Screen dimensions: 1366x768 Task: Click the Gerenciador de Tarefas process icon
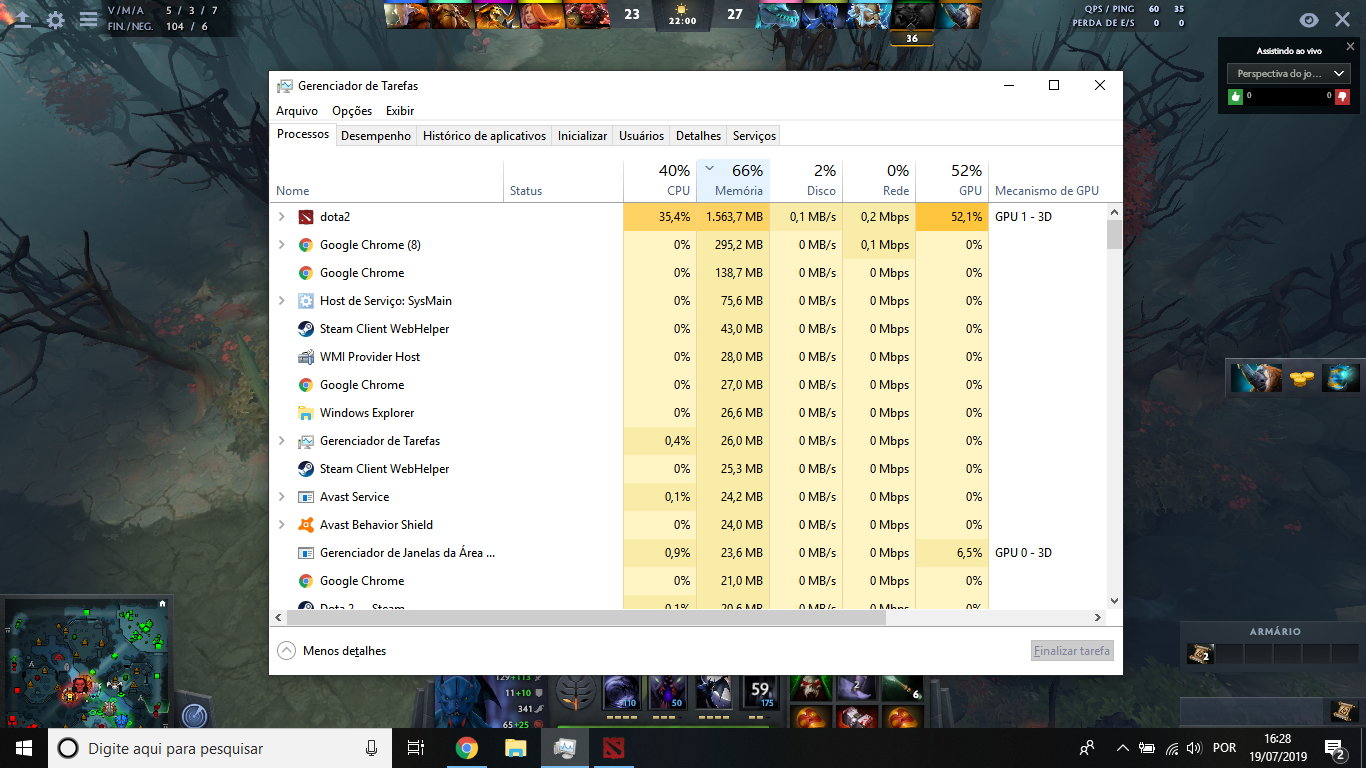coord(306,441)
